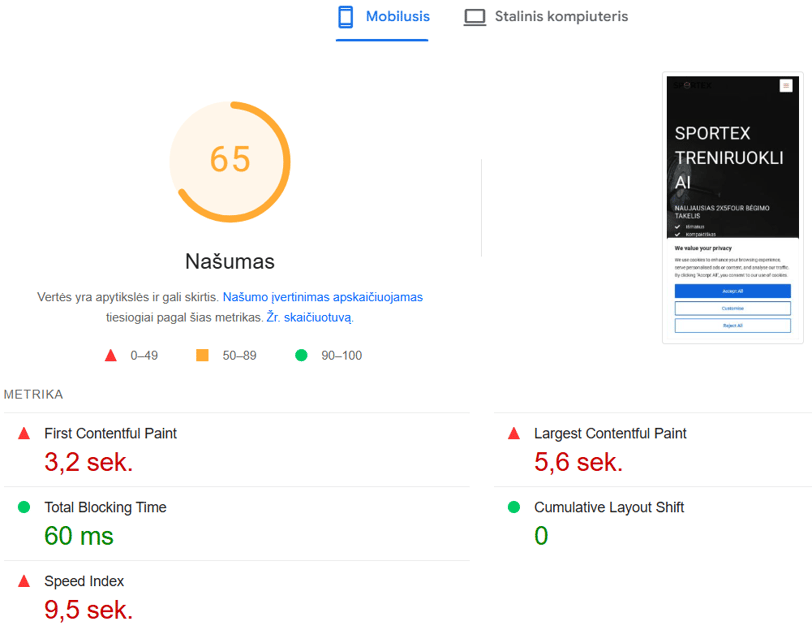The image size is (812, 630).
Task: Click the green circle beside Cumulative Layout Shift
Action: pos(514,507)
